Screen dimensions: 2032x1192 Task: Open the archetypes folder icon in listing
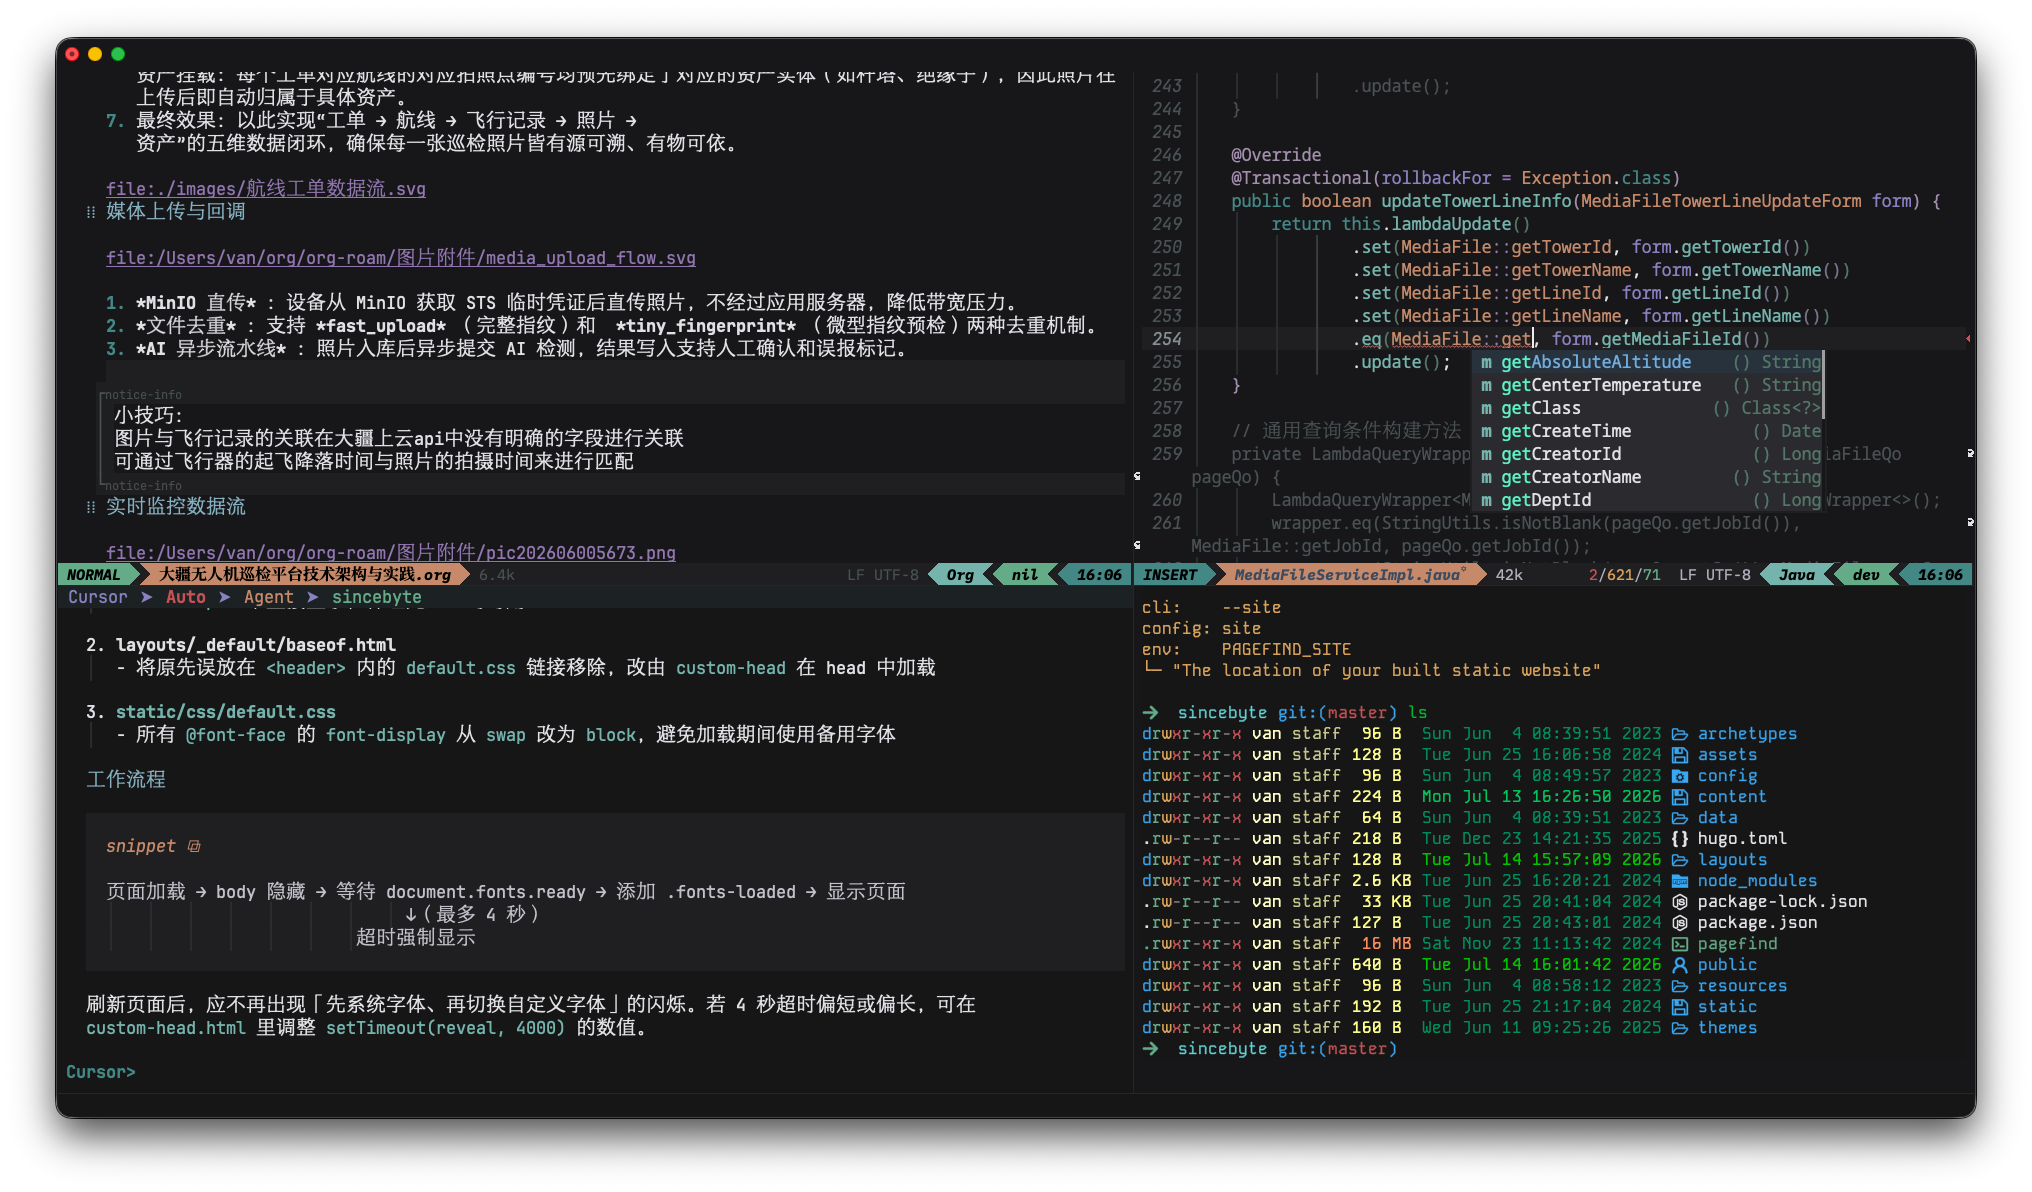click(x=1680, y=734)
